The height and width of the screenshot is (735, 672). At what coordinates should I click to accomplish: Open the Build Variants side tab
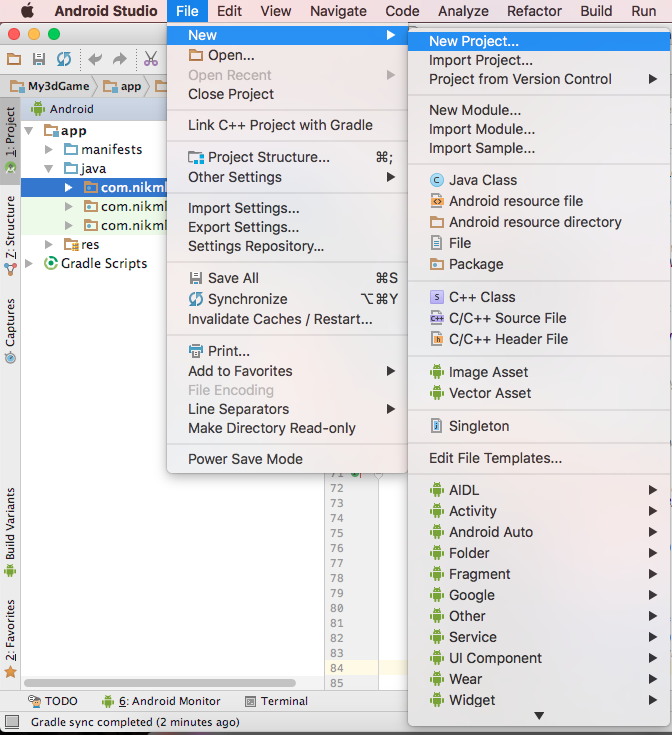10,532
